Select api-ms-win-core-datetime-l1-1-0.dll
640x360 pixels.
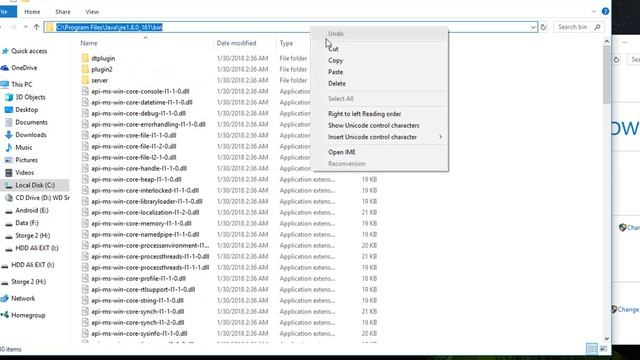pos(142,102)
